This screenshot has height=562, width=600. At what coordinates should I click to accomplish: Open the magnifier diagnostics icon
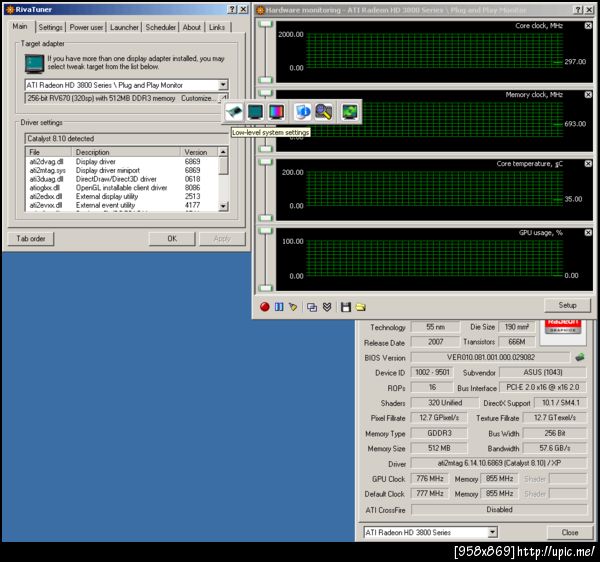pyautogui.click(x=324, y=112)
